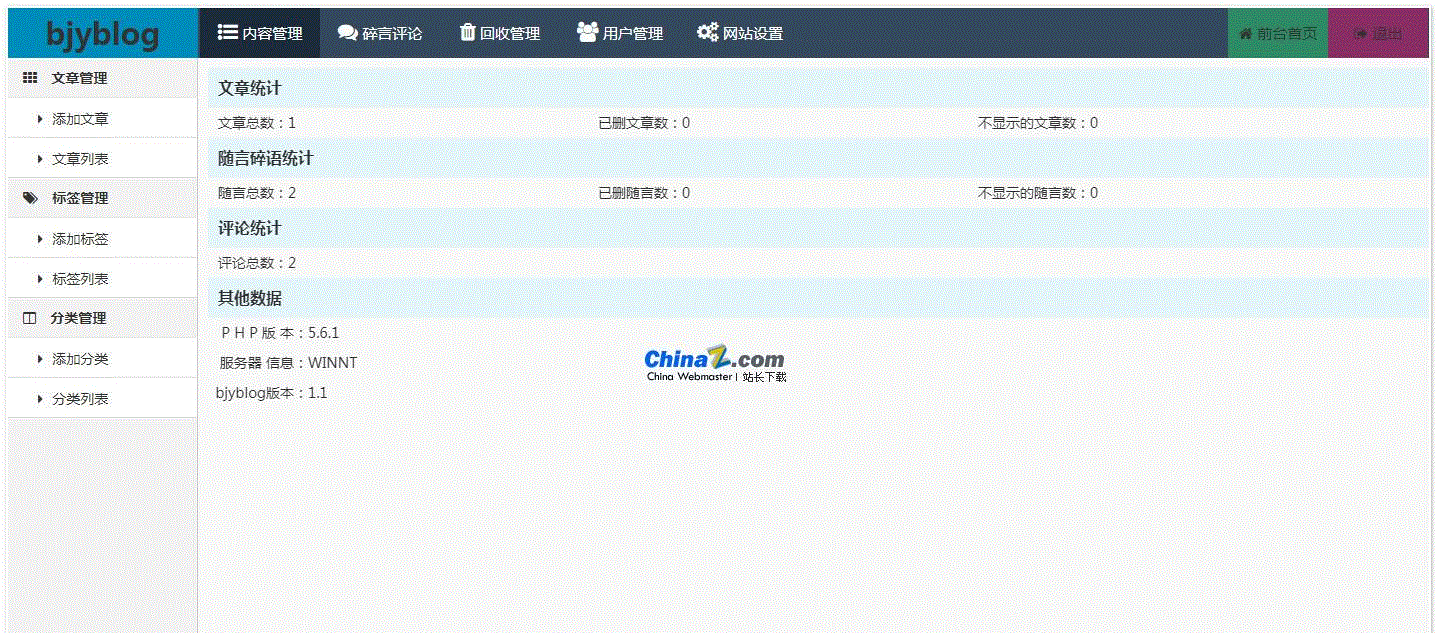Click the gears icon for 网站设置
Screen dimensions: 1437x633
[x=707, y=32]
